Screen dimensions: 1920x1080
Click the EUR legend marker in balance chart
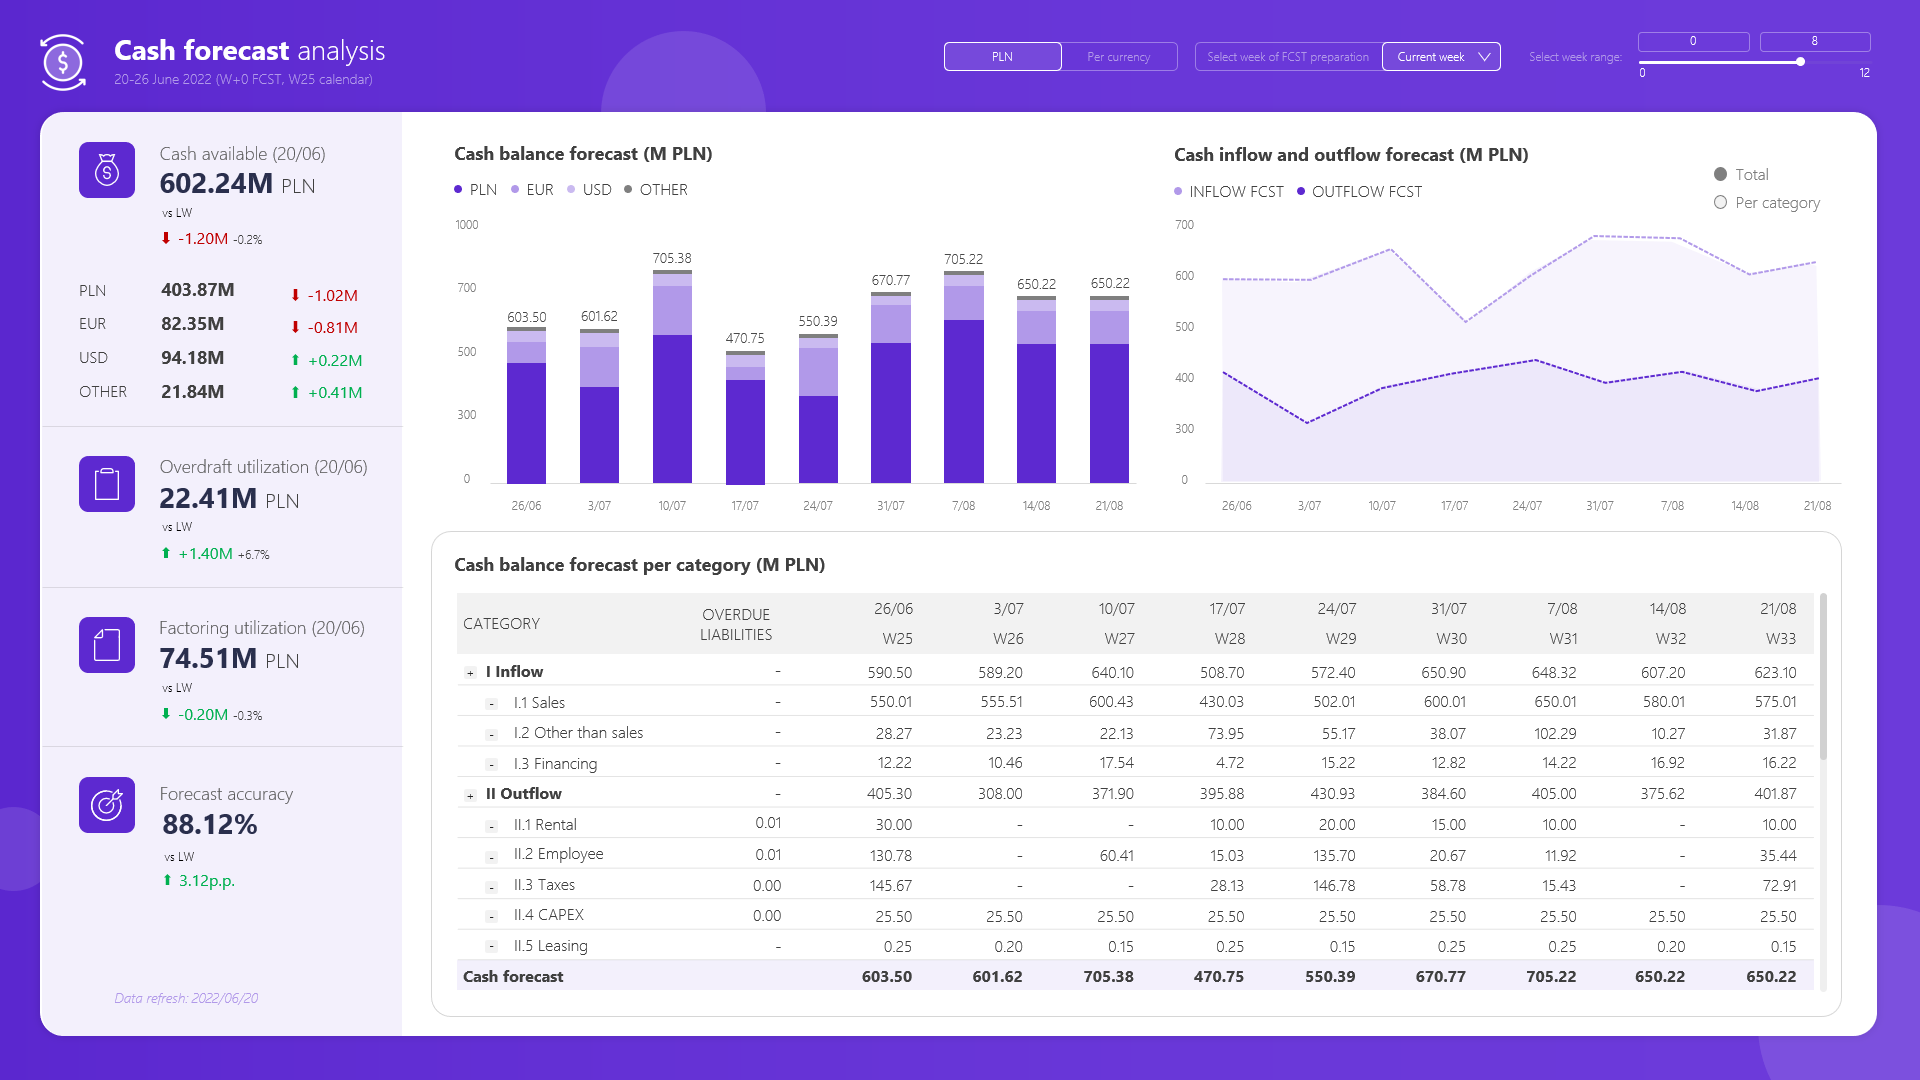click(515, 190)
